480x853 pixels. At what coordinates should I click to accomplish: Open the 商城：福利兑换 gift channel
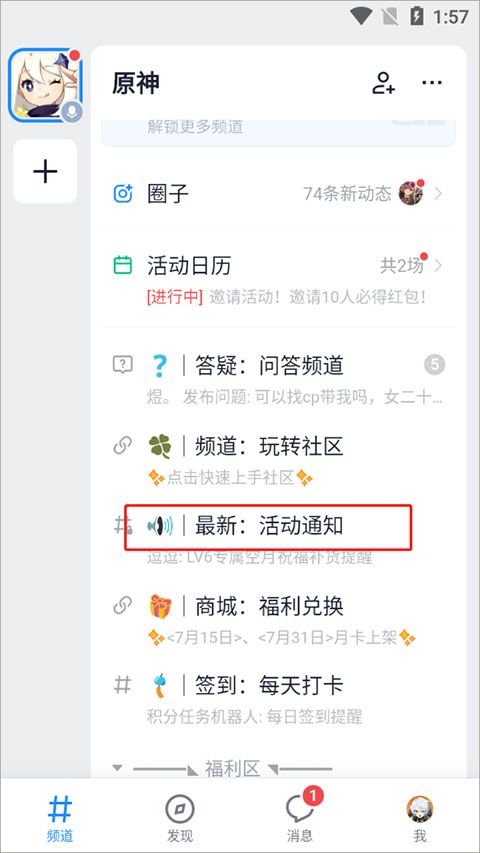(279, 617)
